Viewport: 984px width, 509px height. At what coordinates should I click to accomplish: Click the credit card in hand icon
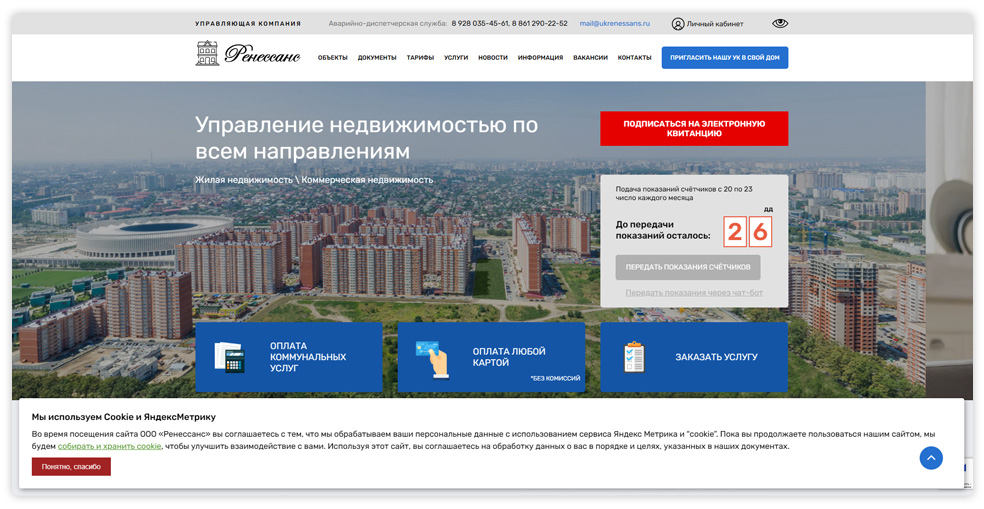[x=432, y=357]
